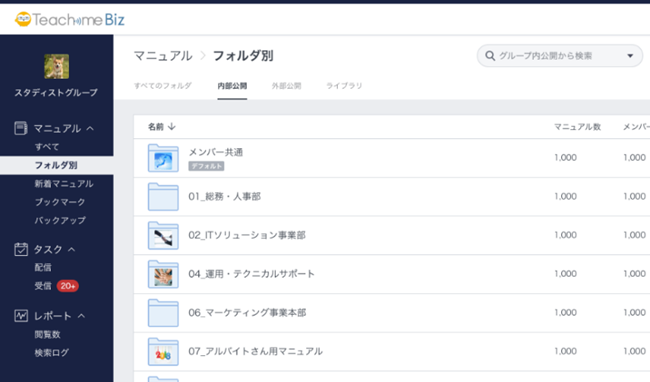
Task: Click the タスク calendar check icon
Action: [x=21, y=249]
